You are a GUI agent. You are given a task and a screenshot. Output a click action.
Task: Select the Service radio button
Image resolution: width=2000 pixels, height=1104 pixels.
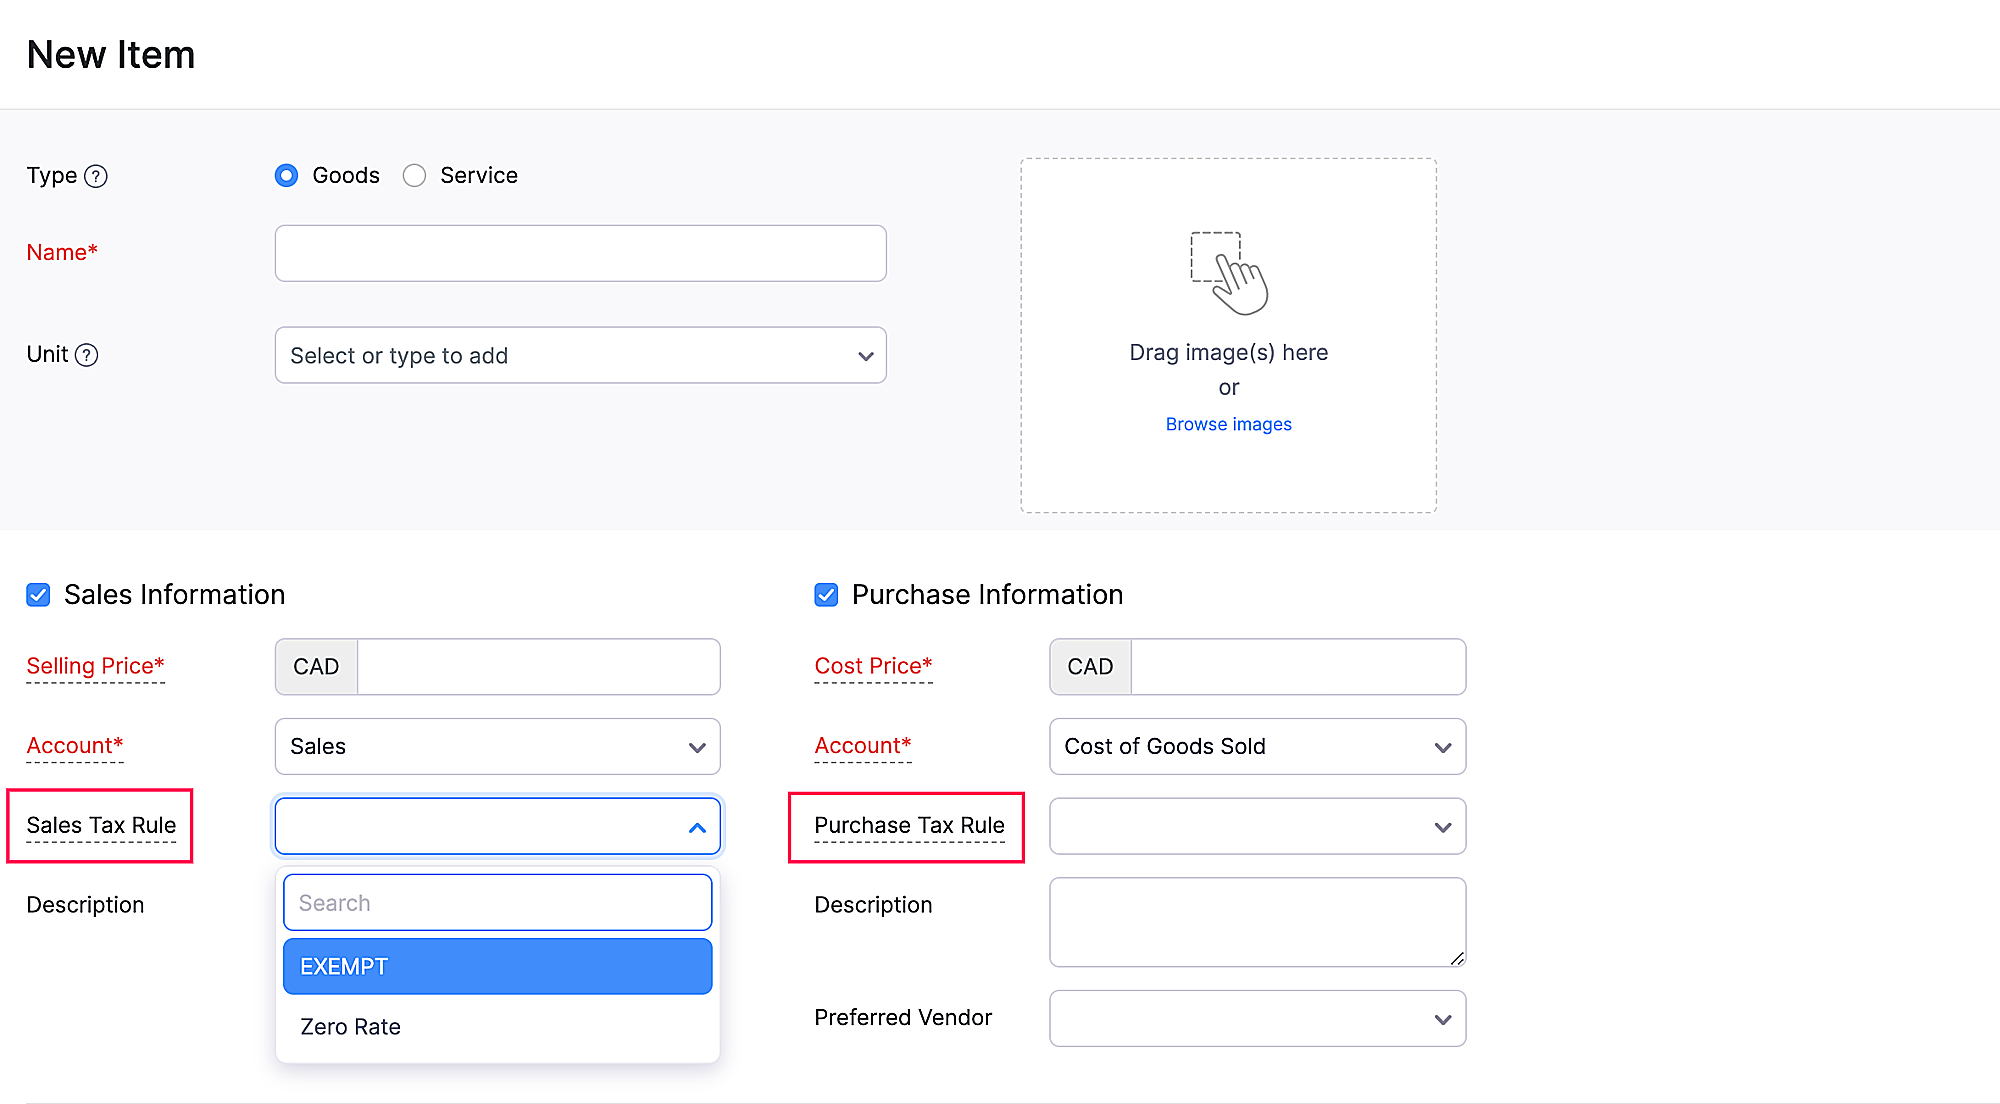pyautogui.click(x=414, y=176)
